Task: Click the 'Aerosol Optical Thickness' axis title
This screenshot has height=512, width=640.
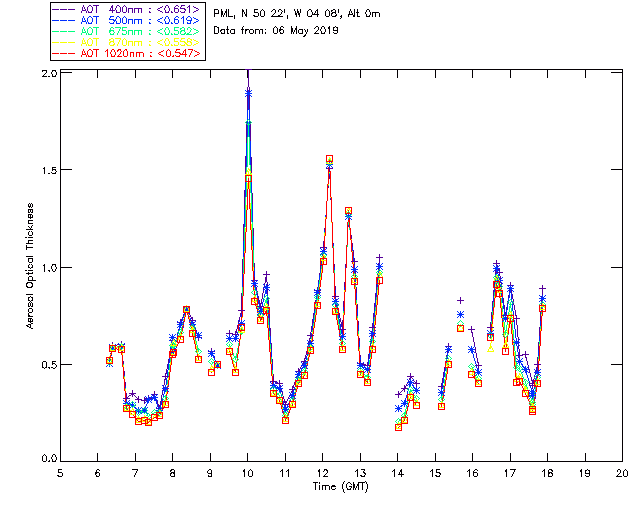Action: (x=30, y=266)
